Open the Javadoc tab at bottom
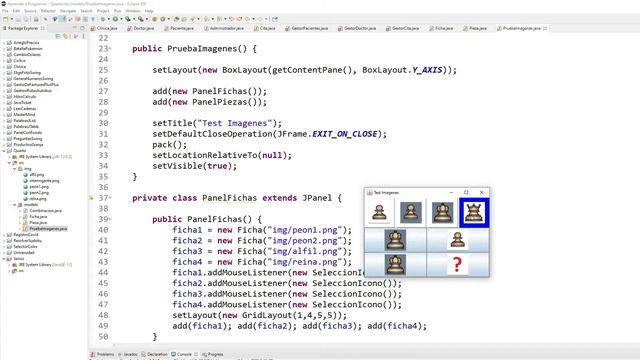The image size is (640, 360). coord(128,354)
